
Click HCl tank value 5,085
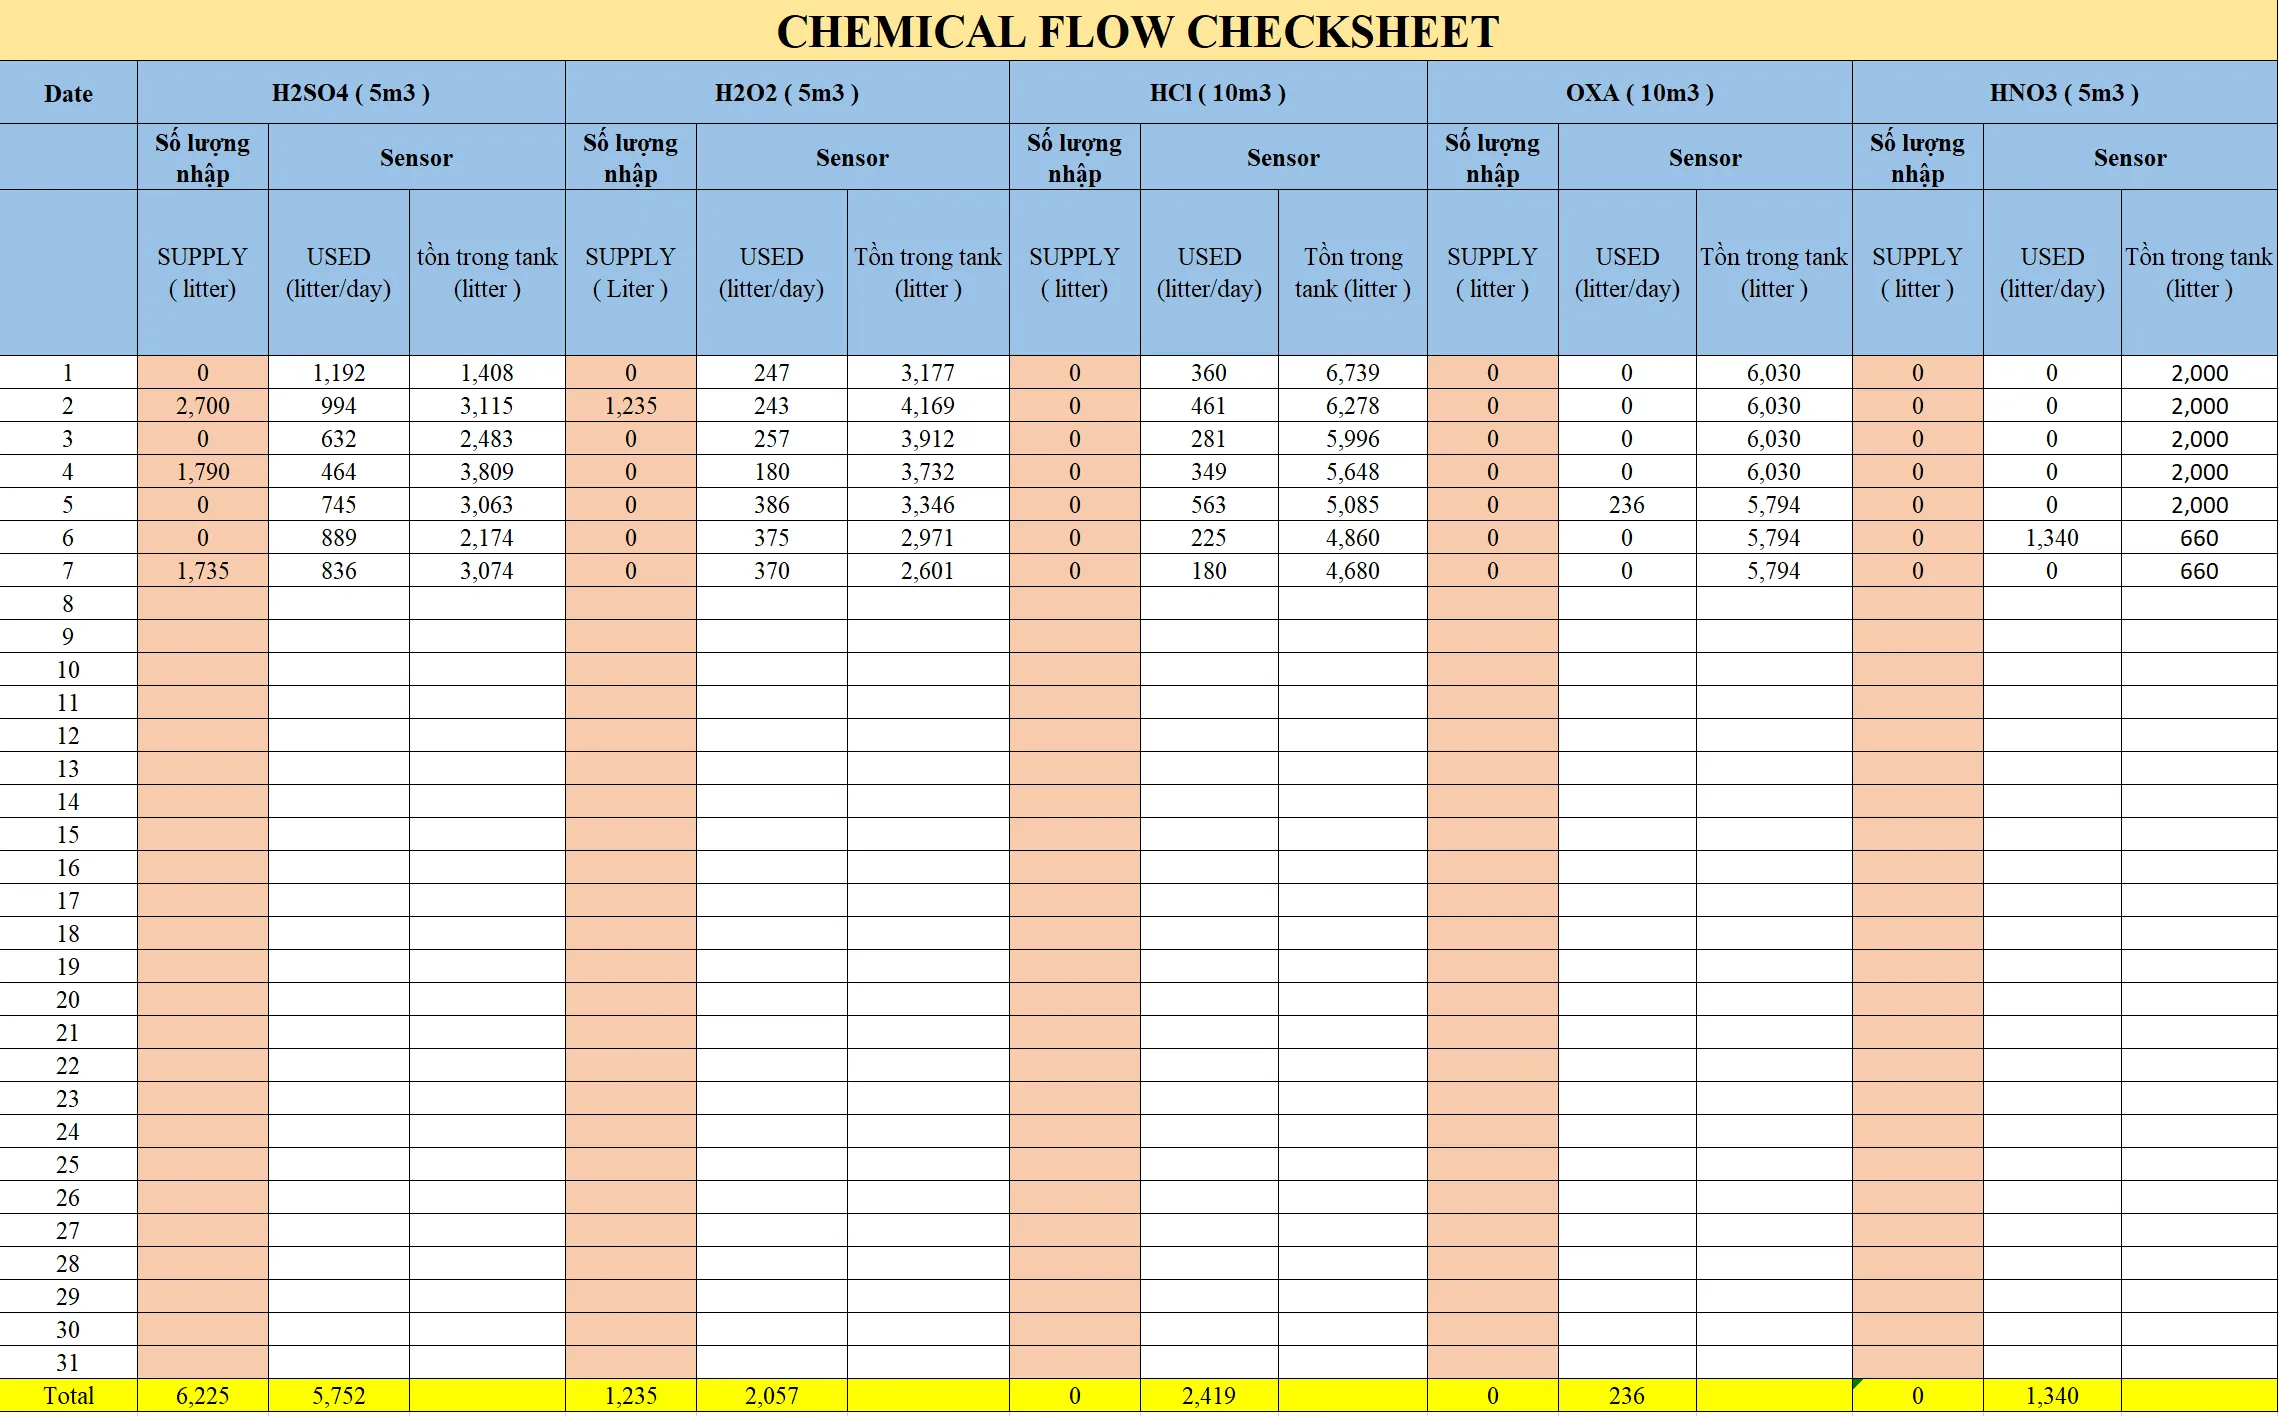tap(1353, 505)
